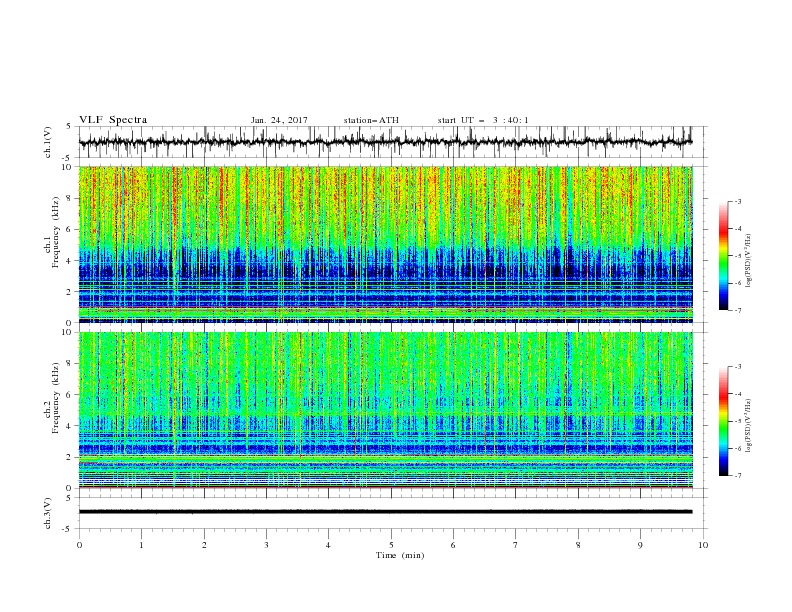Click the "ch.3(V)" vertical axis label
The image size is (792, 612).
(48, 513)
